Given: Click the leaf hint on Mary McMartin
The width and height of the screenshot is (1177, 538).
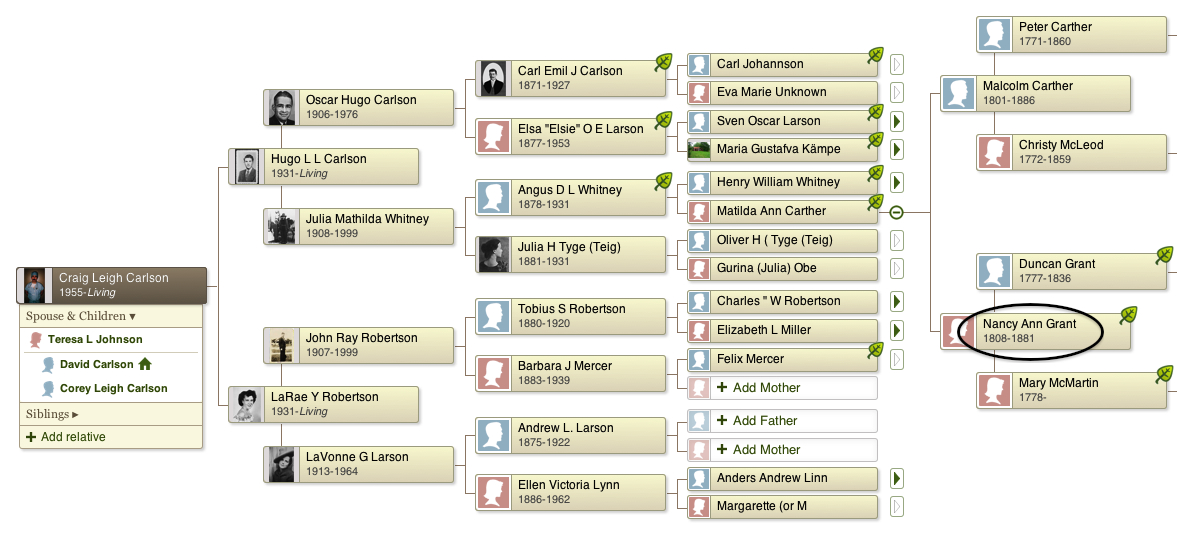Looking at the screenshot, I should 1164,374.
